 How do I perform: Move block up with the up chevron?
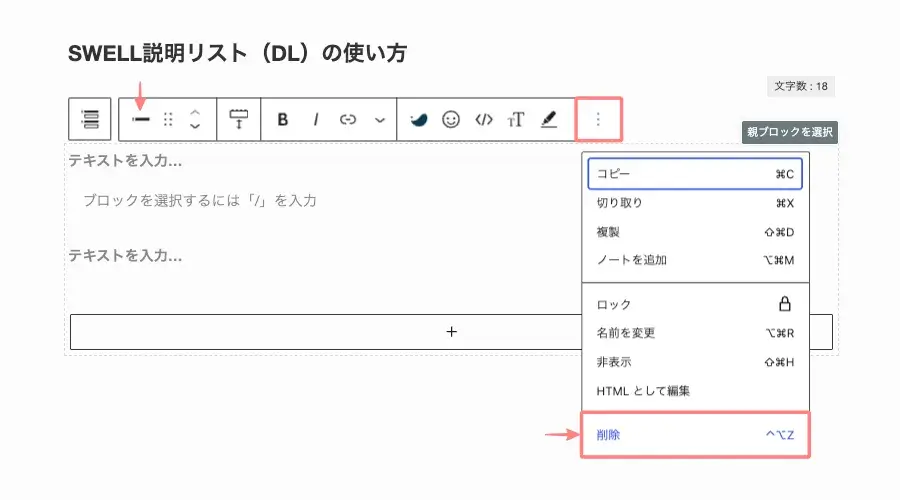(x=195, y=112)
